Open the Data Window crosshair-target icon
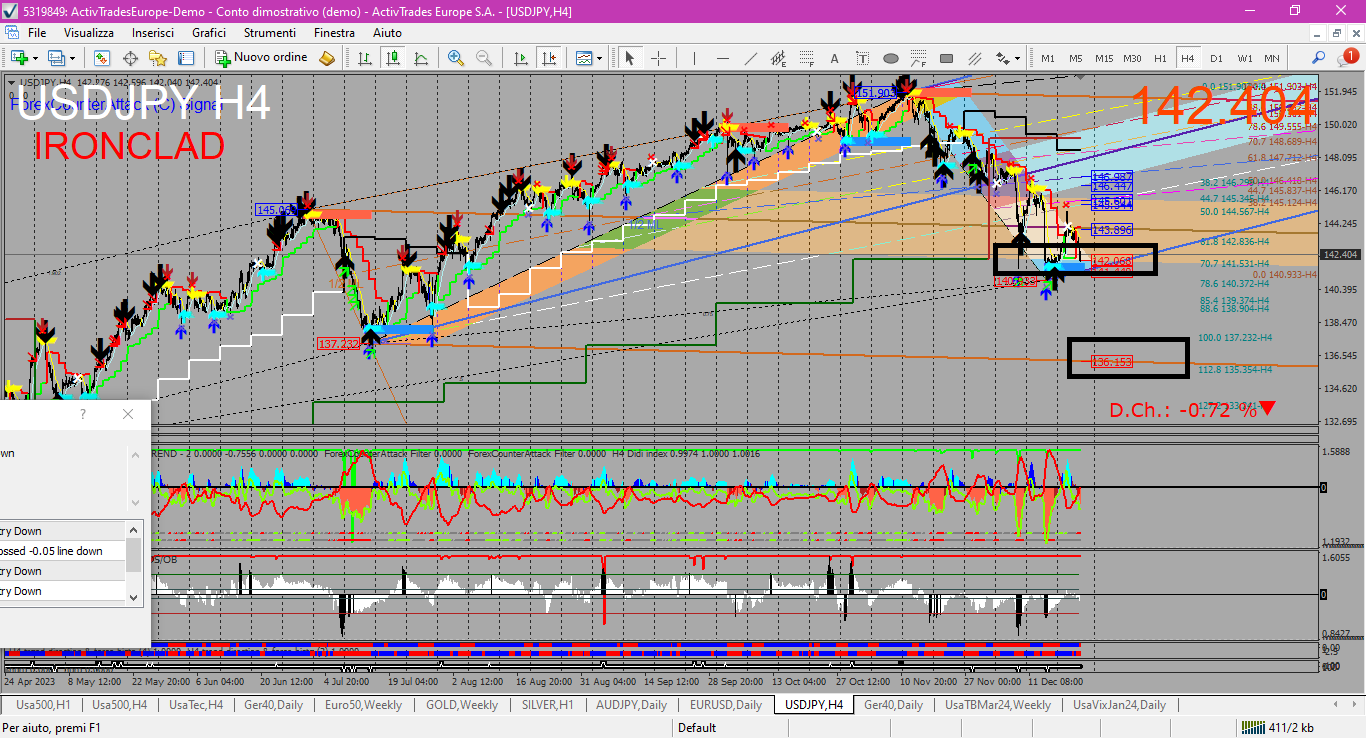1366x738 pixels. (x=130, y=58)
